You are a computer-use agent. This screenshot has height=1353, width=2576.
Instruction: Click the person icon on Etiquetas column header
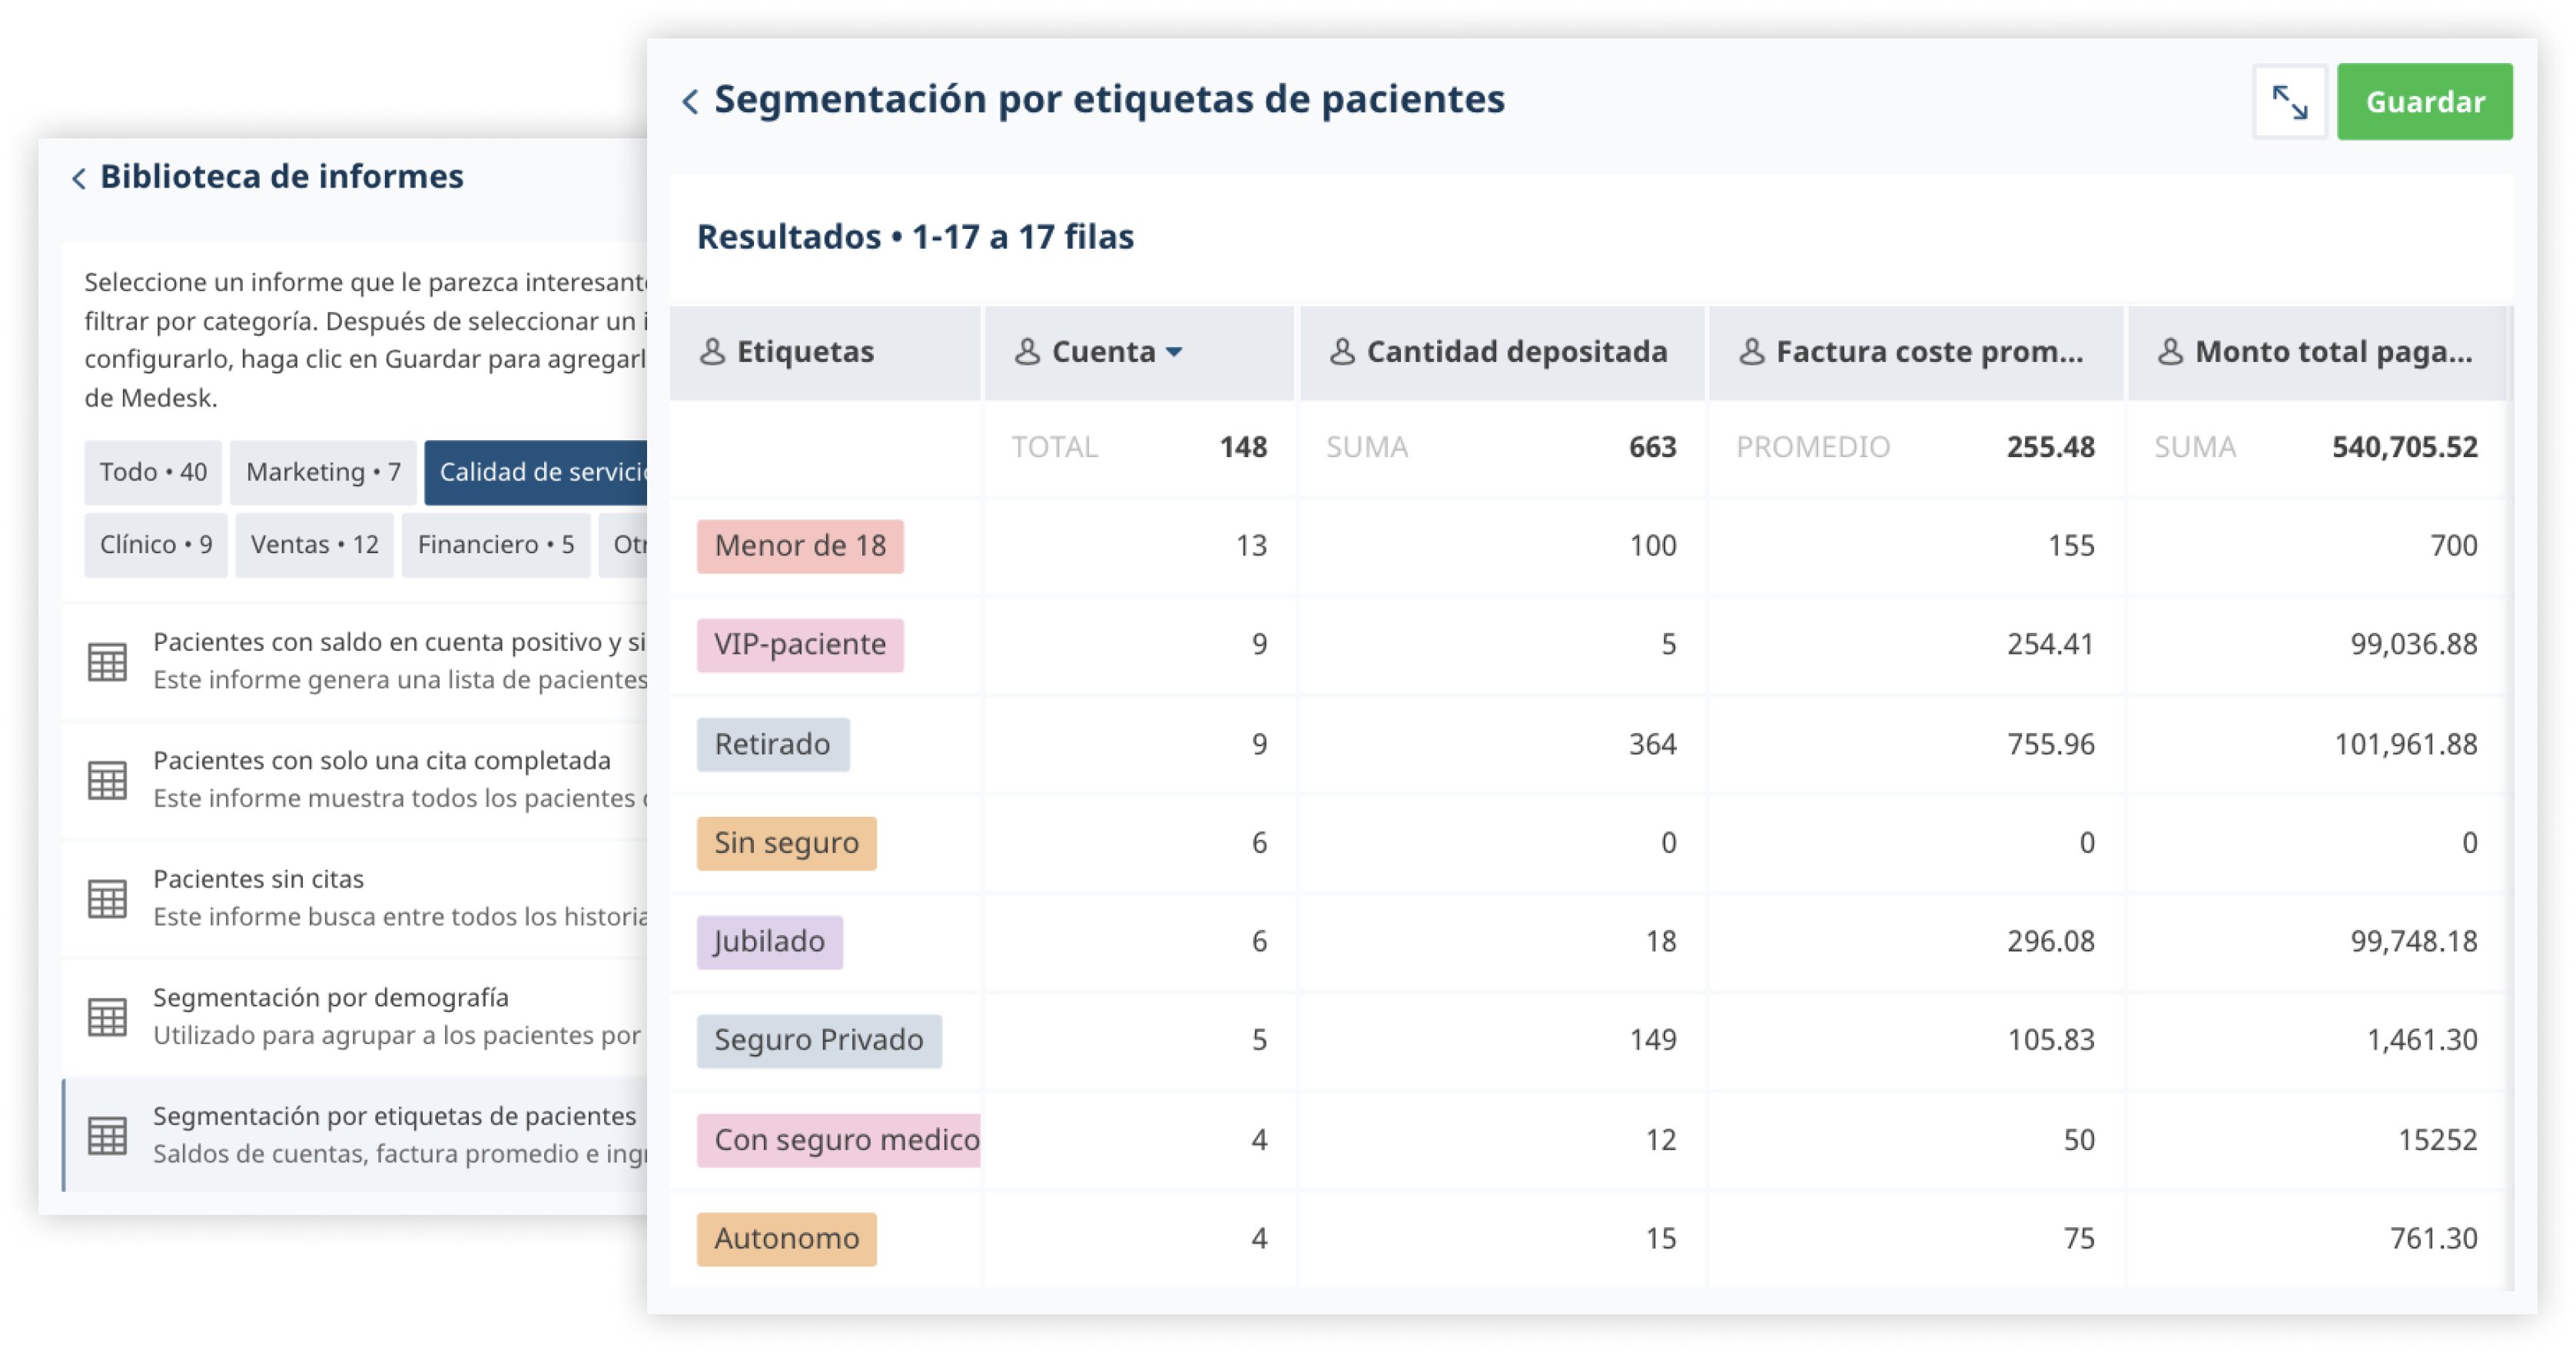pyautogui.click(x=714, y=352)
